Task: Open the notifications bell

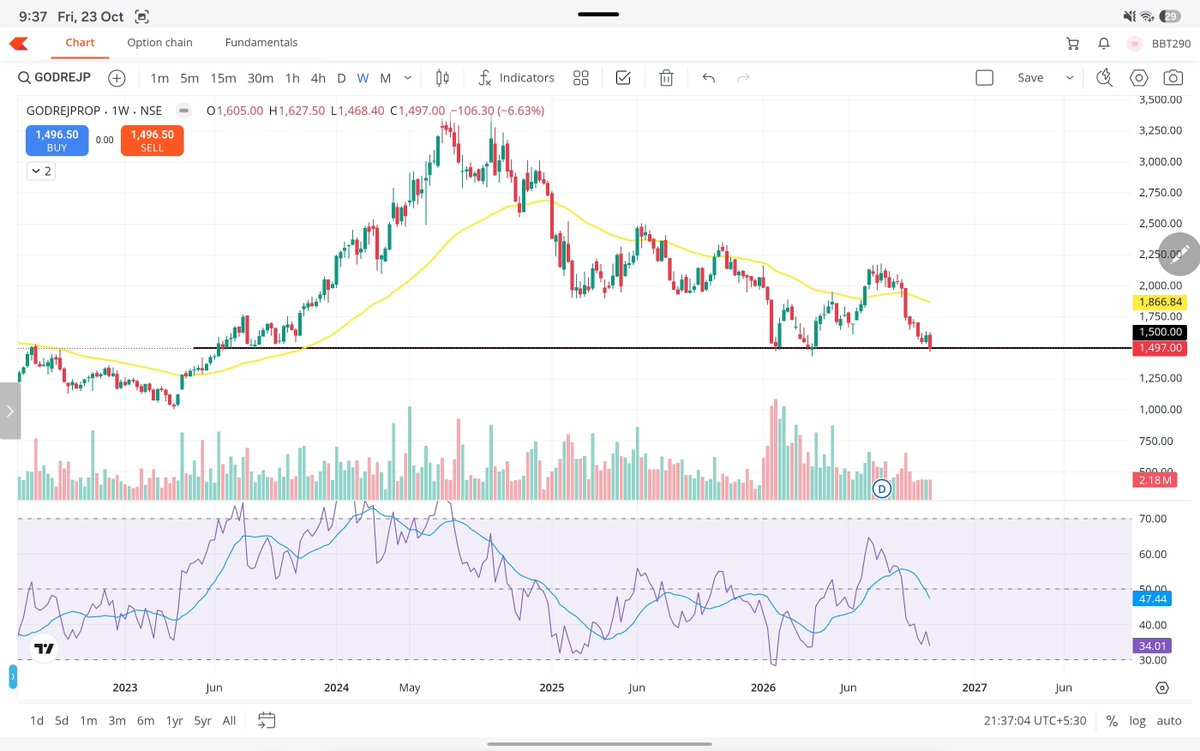Action: (1103, 43)
